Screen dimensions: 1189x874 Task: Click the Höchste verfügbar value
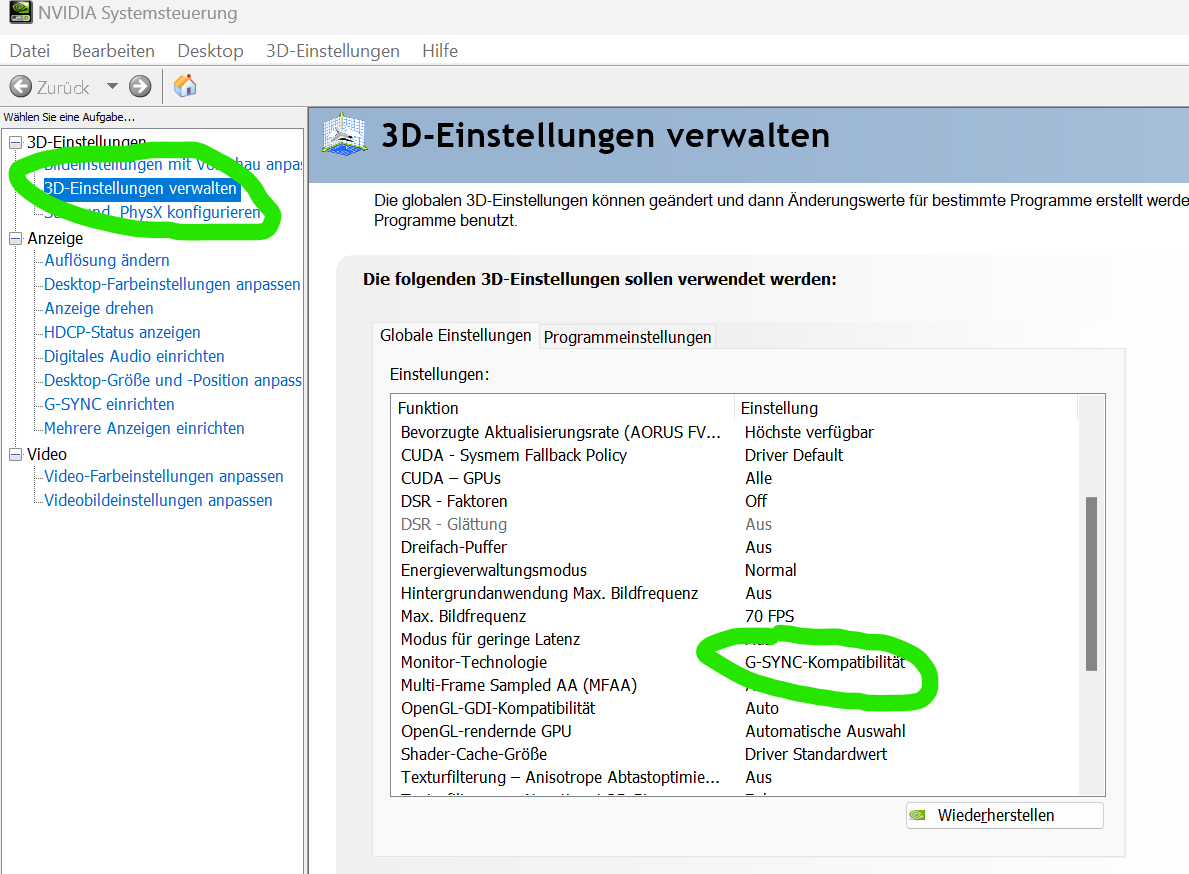(809, 432)
